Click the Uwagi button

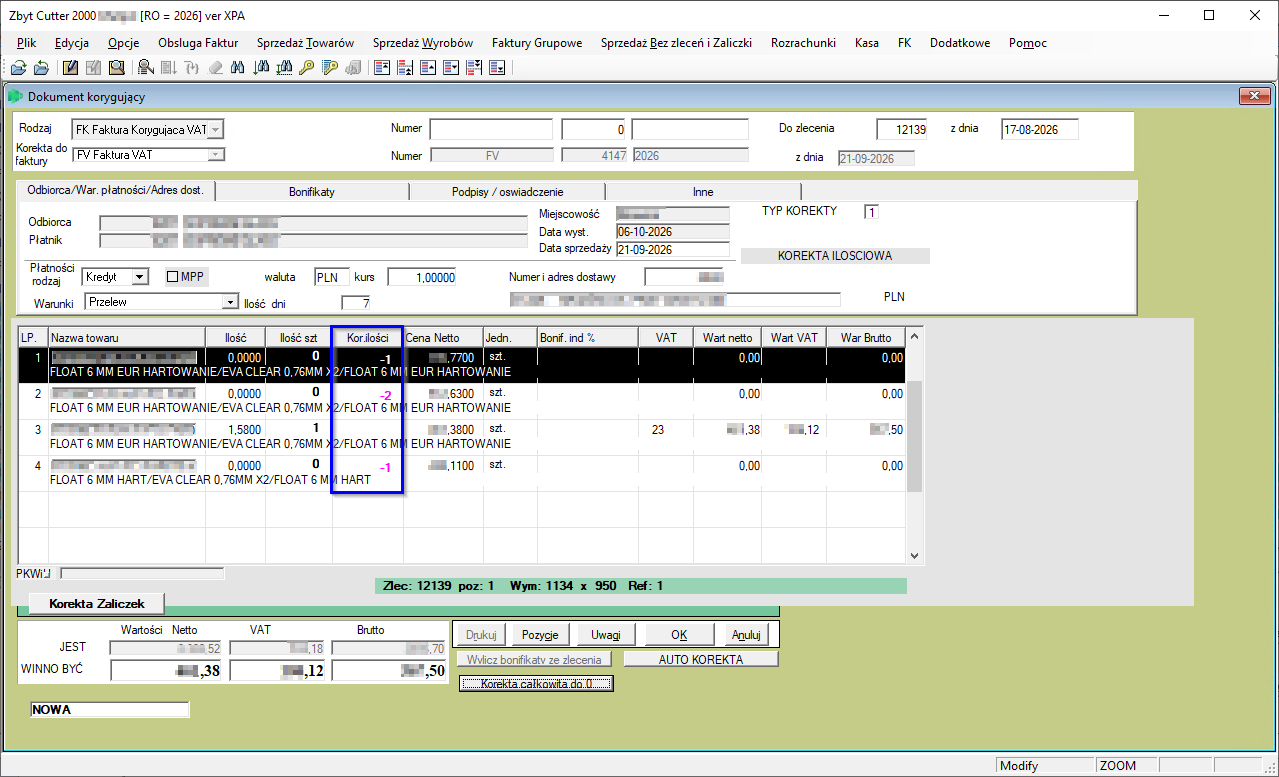pos(606,634)
